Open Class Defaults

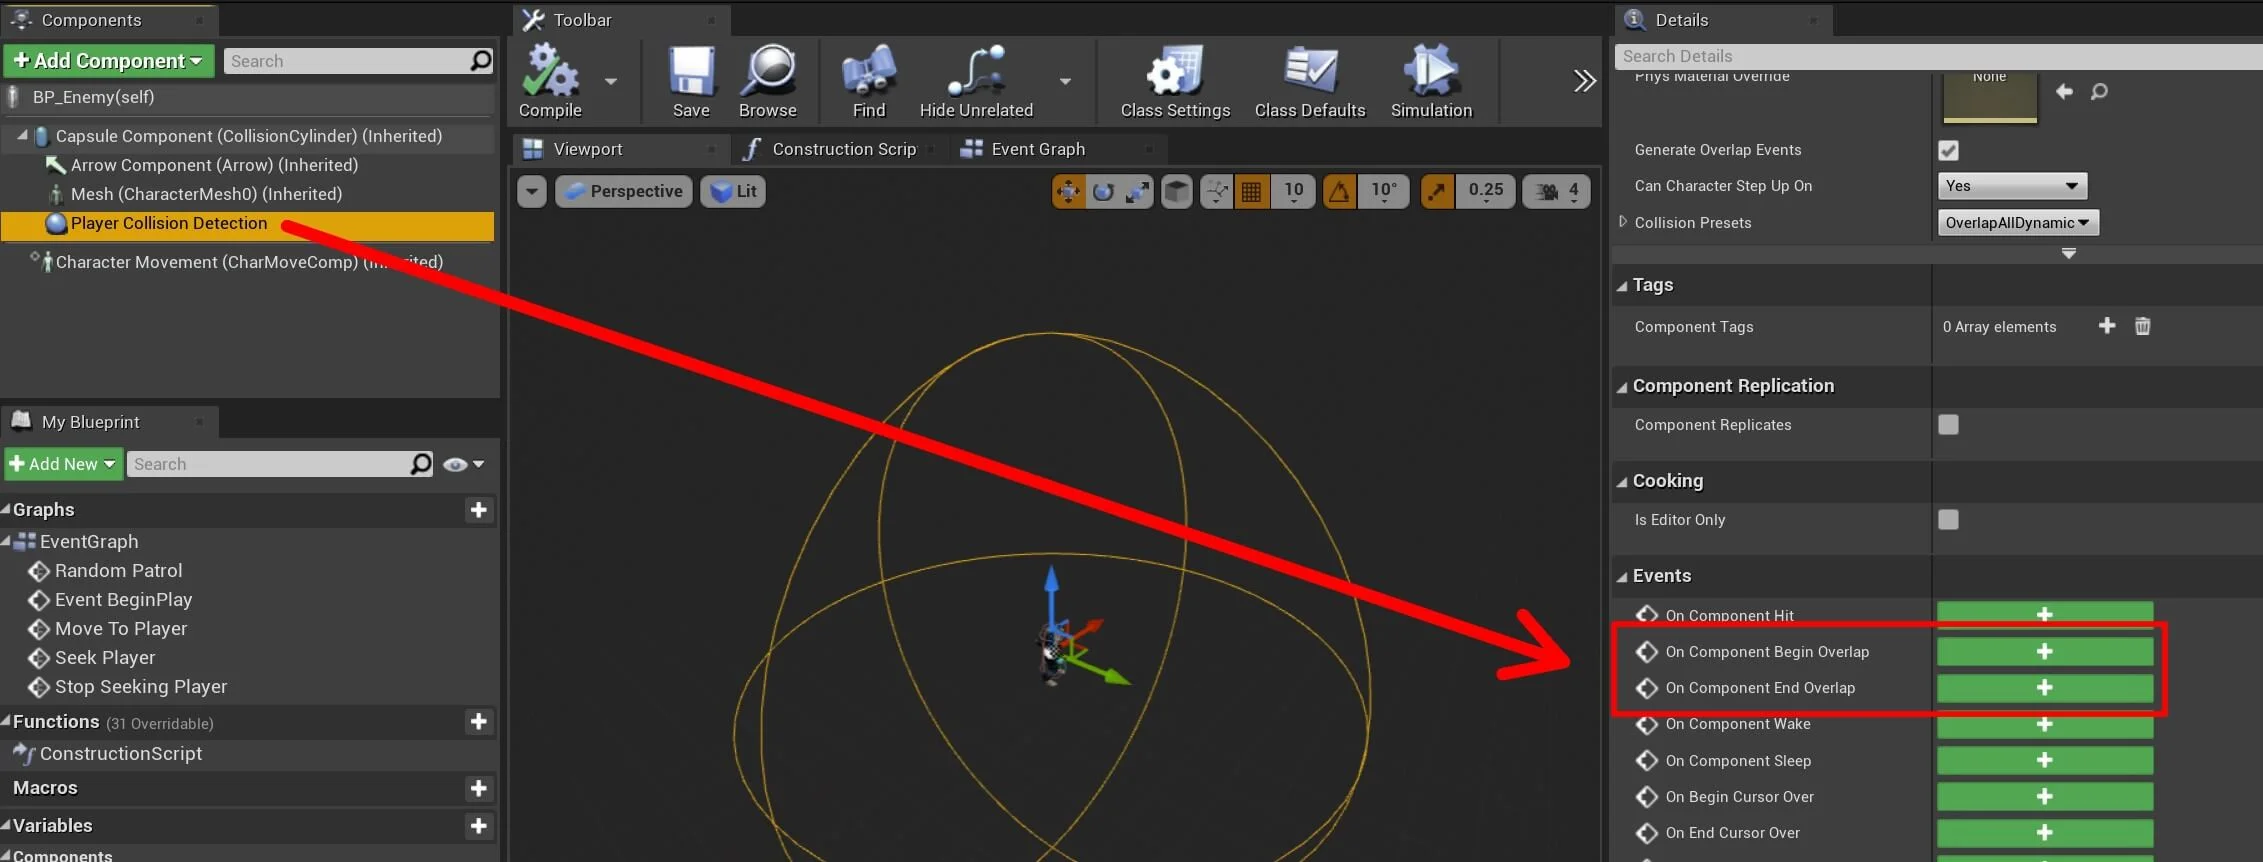1310,81
